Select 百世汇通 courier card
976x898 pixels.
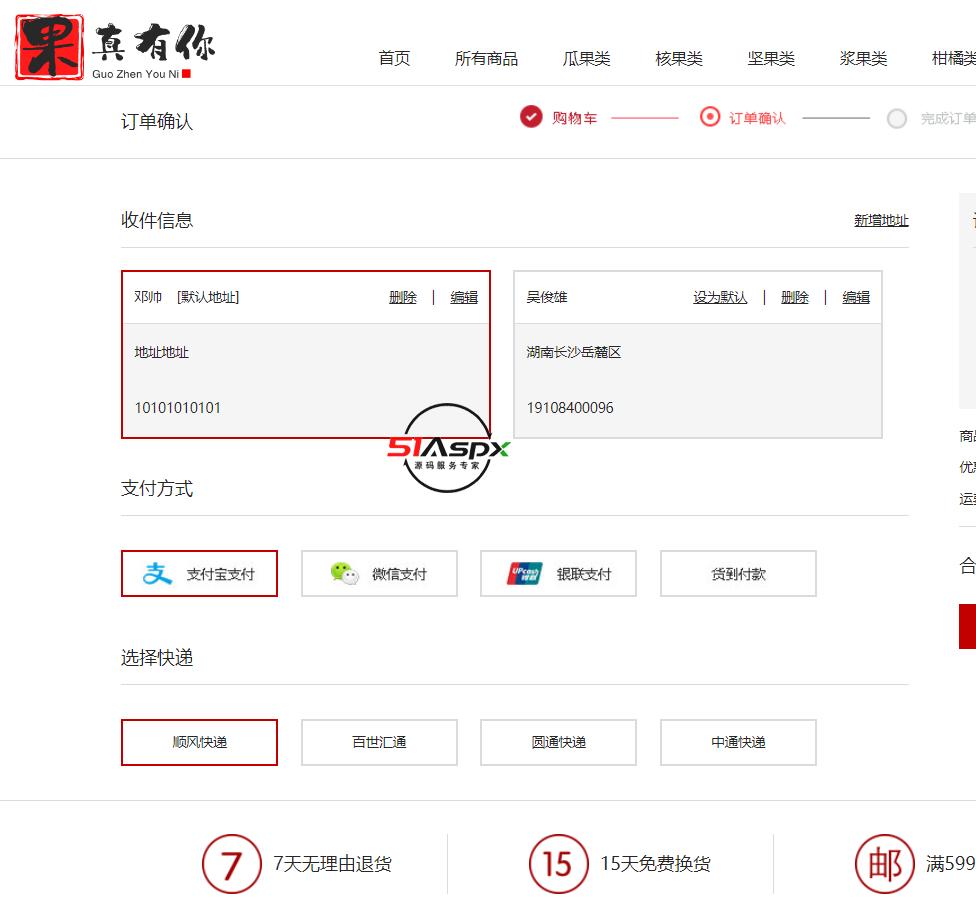coord(379,742)
